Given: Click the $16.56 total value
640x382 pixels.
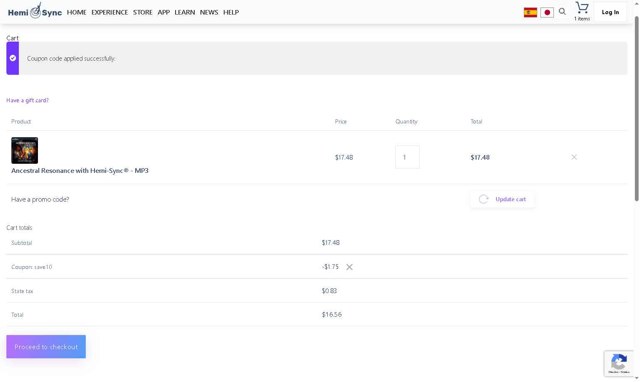Looking at the screenshot, I should click(331, 314).
